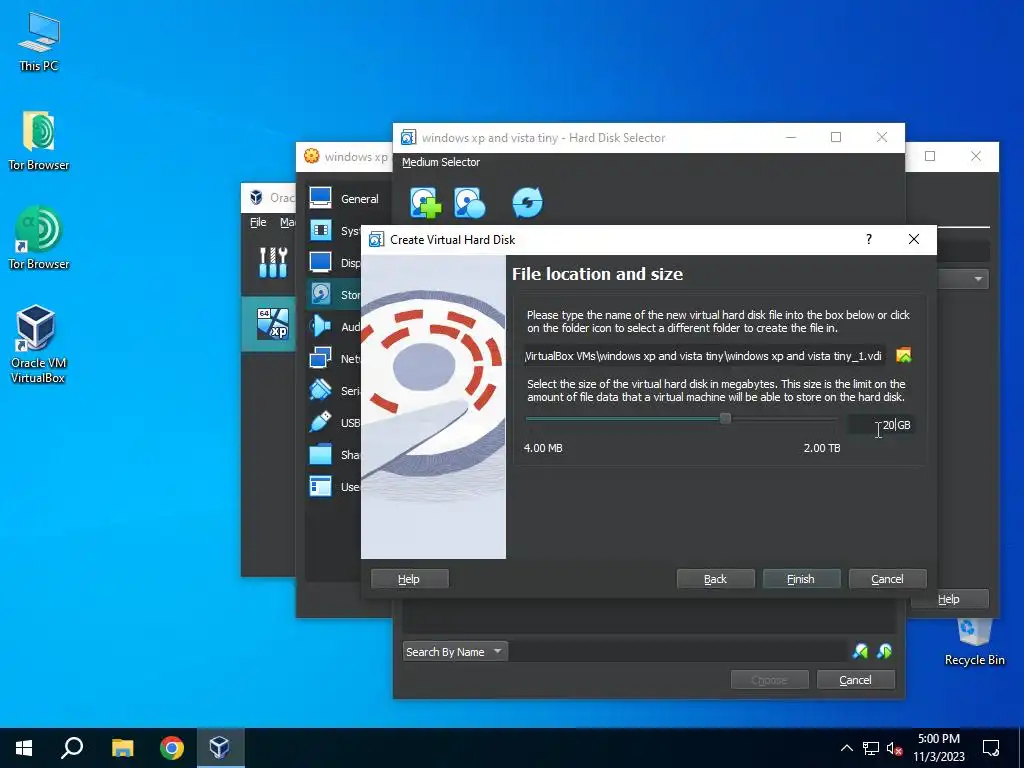Open File Explorer from taskbar
The image size is (1024, 768).
click(x=122, y=748)
